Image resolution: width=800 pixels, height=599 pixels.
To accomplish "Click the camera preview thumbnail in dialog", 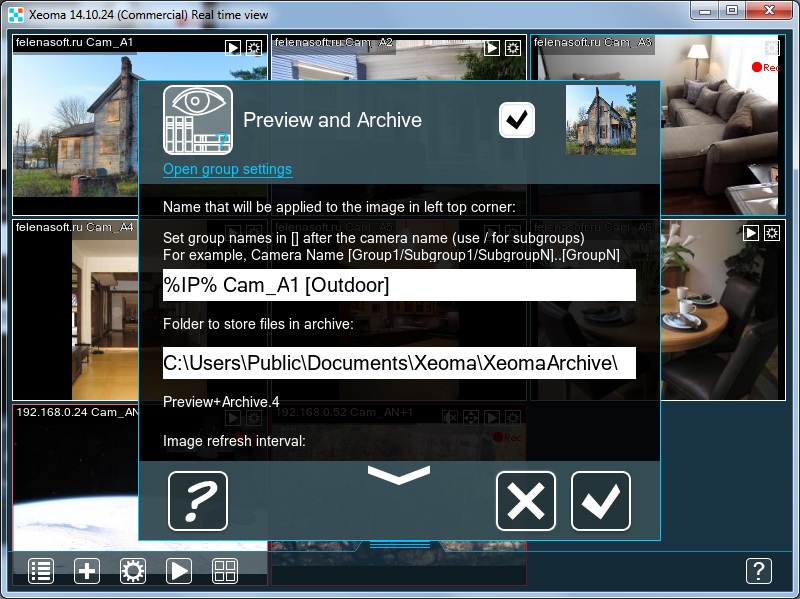I will point(601,120).
